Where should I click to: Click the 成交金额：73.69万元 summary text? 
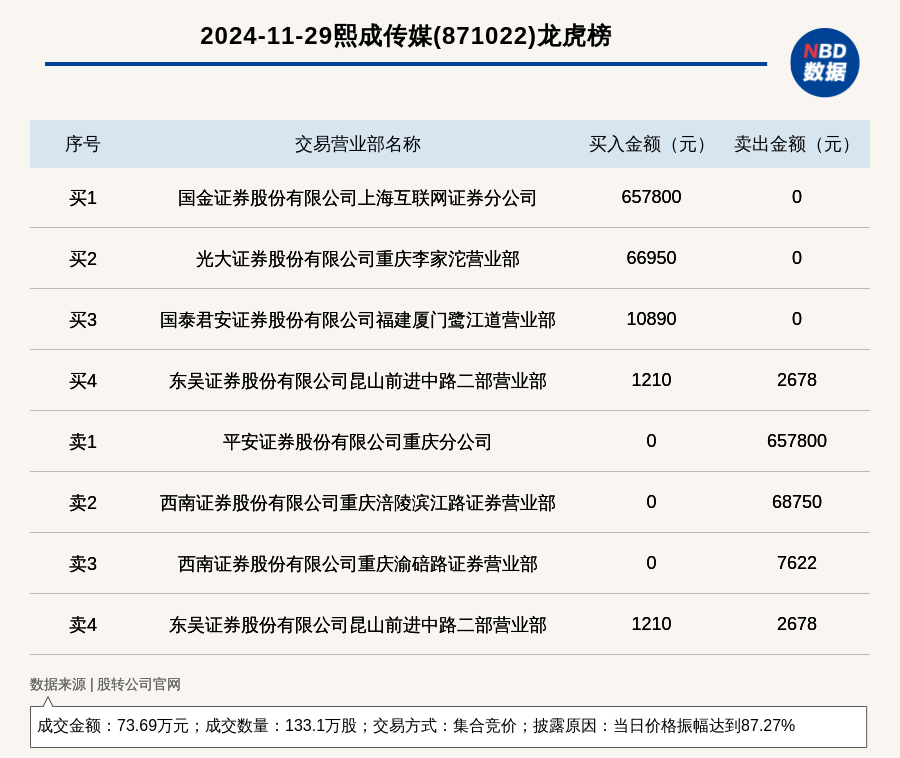click(112, 726)
